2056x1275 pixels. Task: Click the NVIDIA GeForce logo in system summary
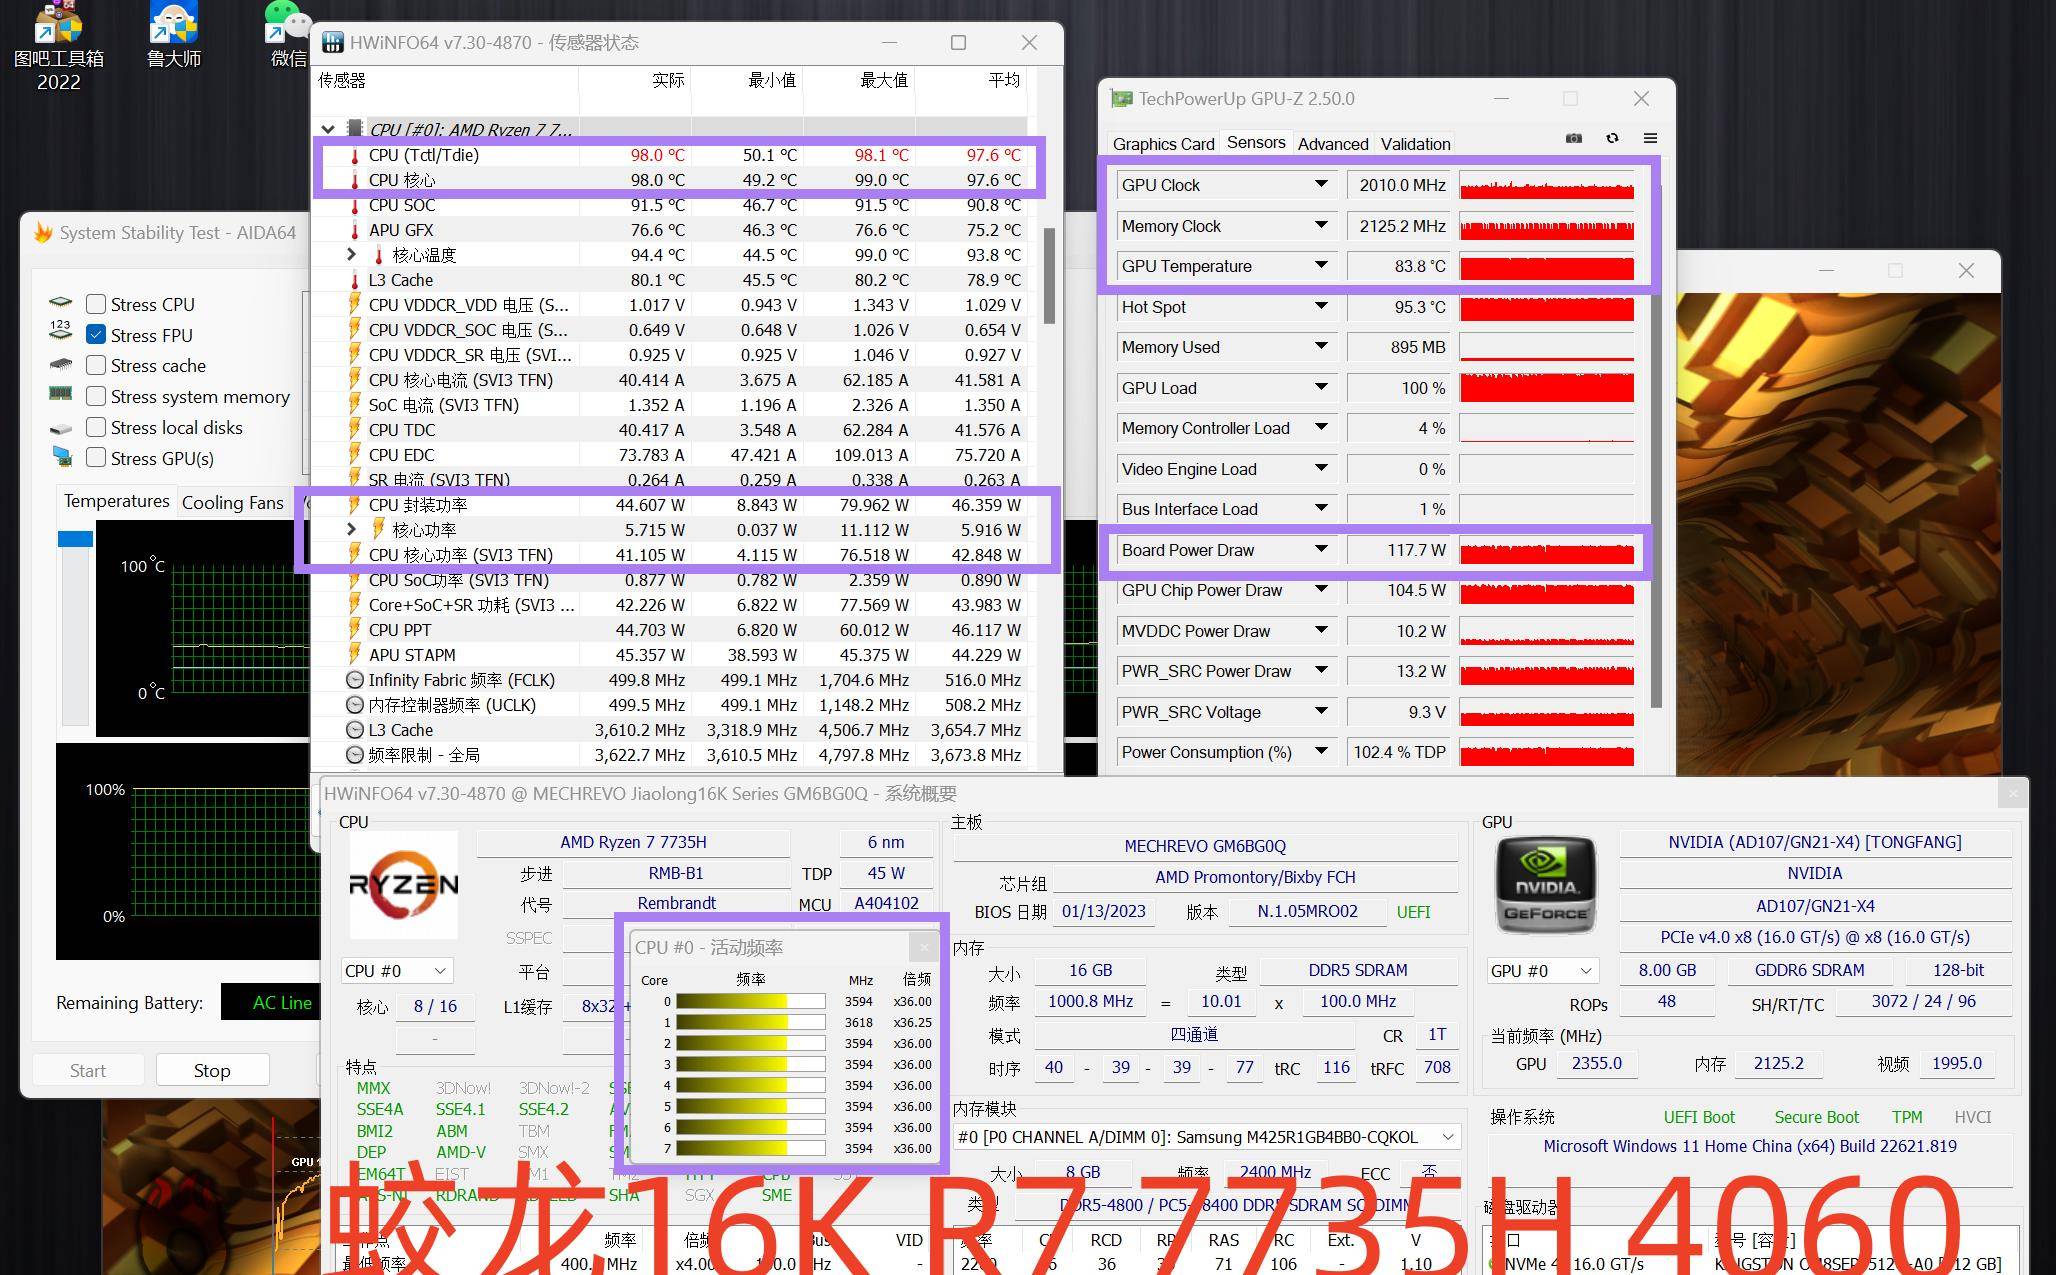pos(1545,886)
